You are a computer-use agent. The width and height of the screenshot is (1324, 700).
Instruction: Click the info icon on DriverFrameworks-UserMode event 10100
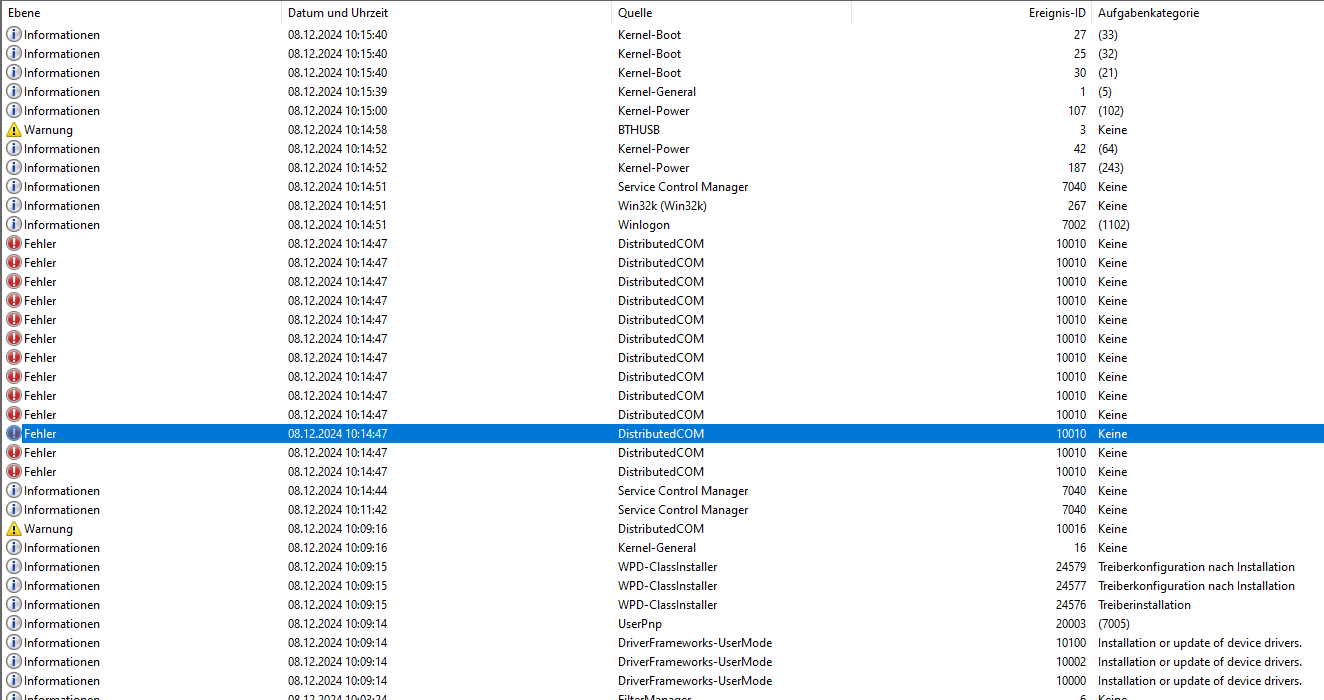(x=12, y=642)
